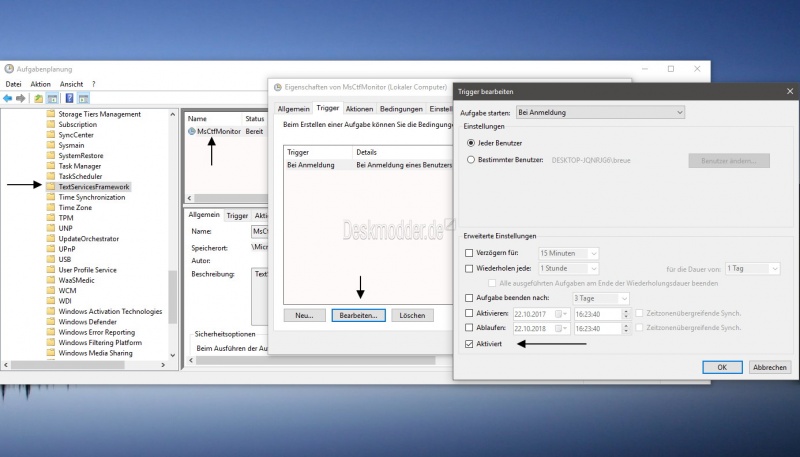Click the blue question mark help toolbar icon

click(69, 98)
